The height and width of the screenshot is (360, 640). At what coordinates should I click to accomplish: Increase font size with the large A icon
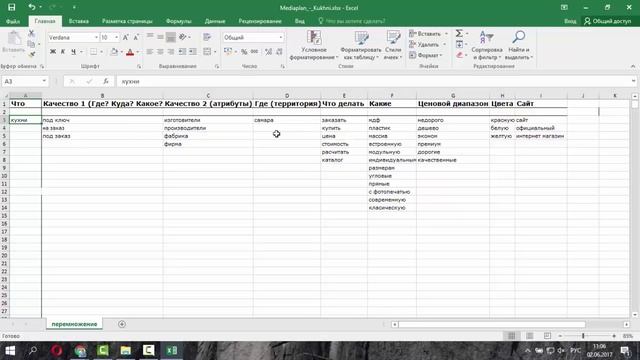click(x=126, y=38)
